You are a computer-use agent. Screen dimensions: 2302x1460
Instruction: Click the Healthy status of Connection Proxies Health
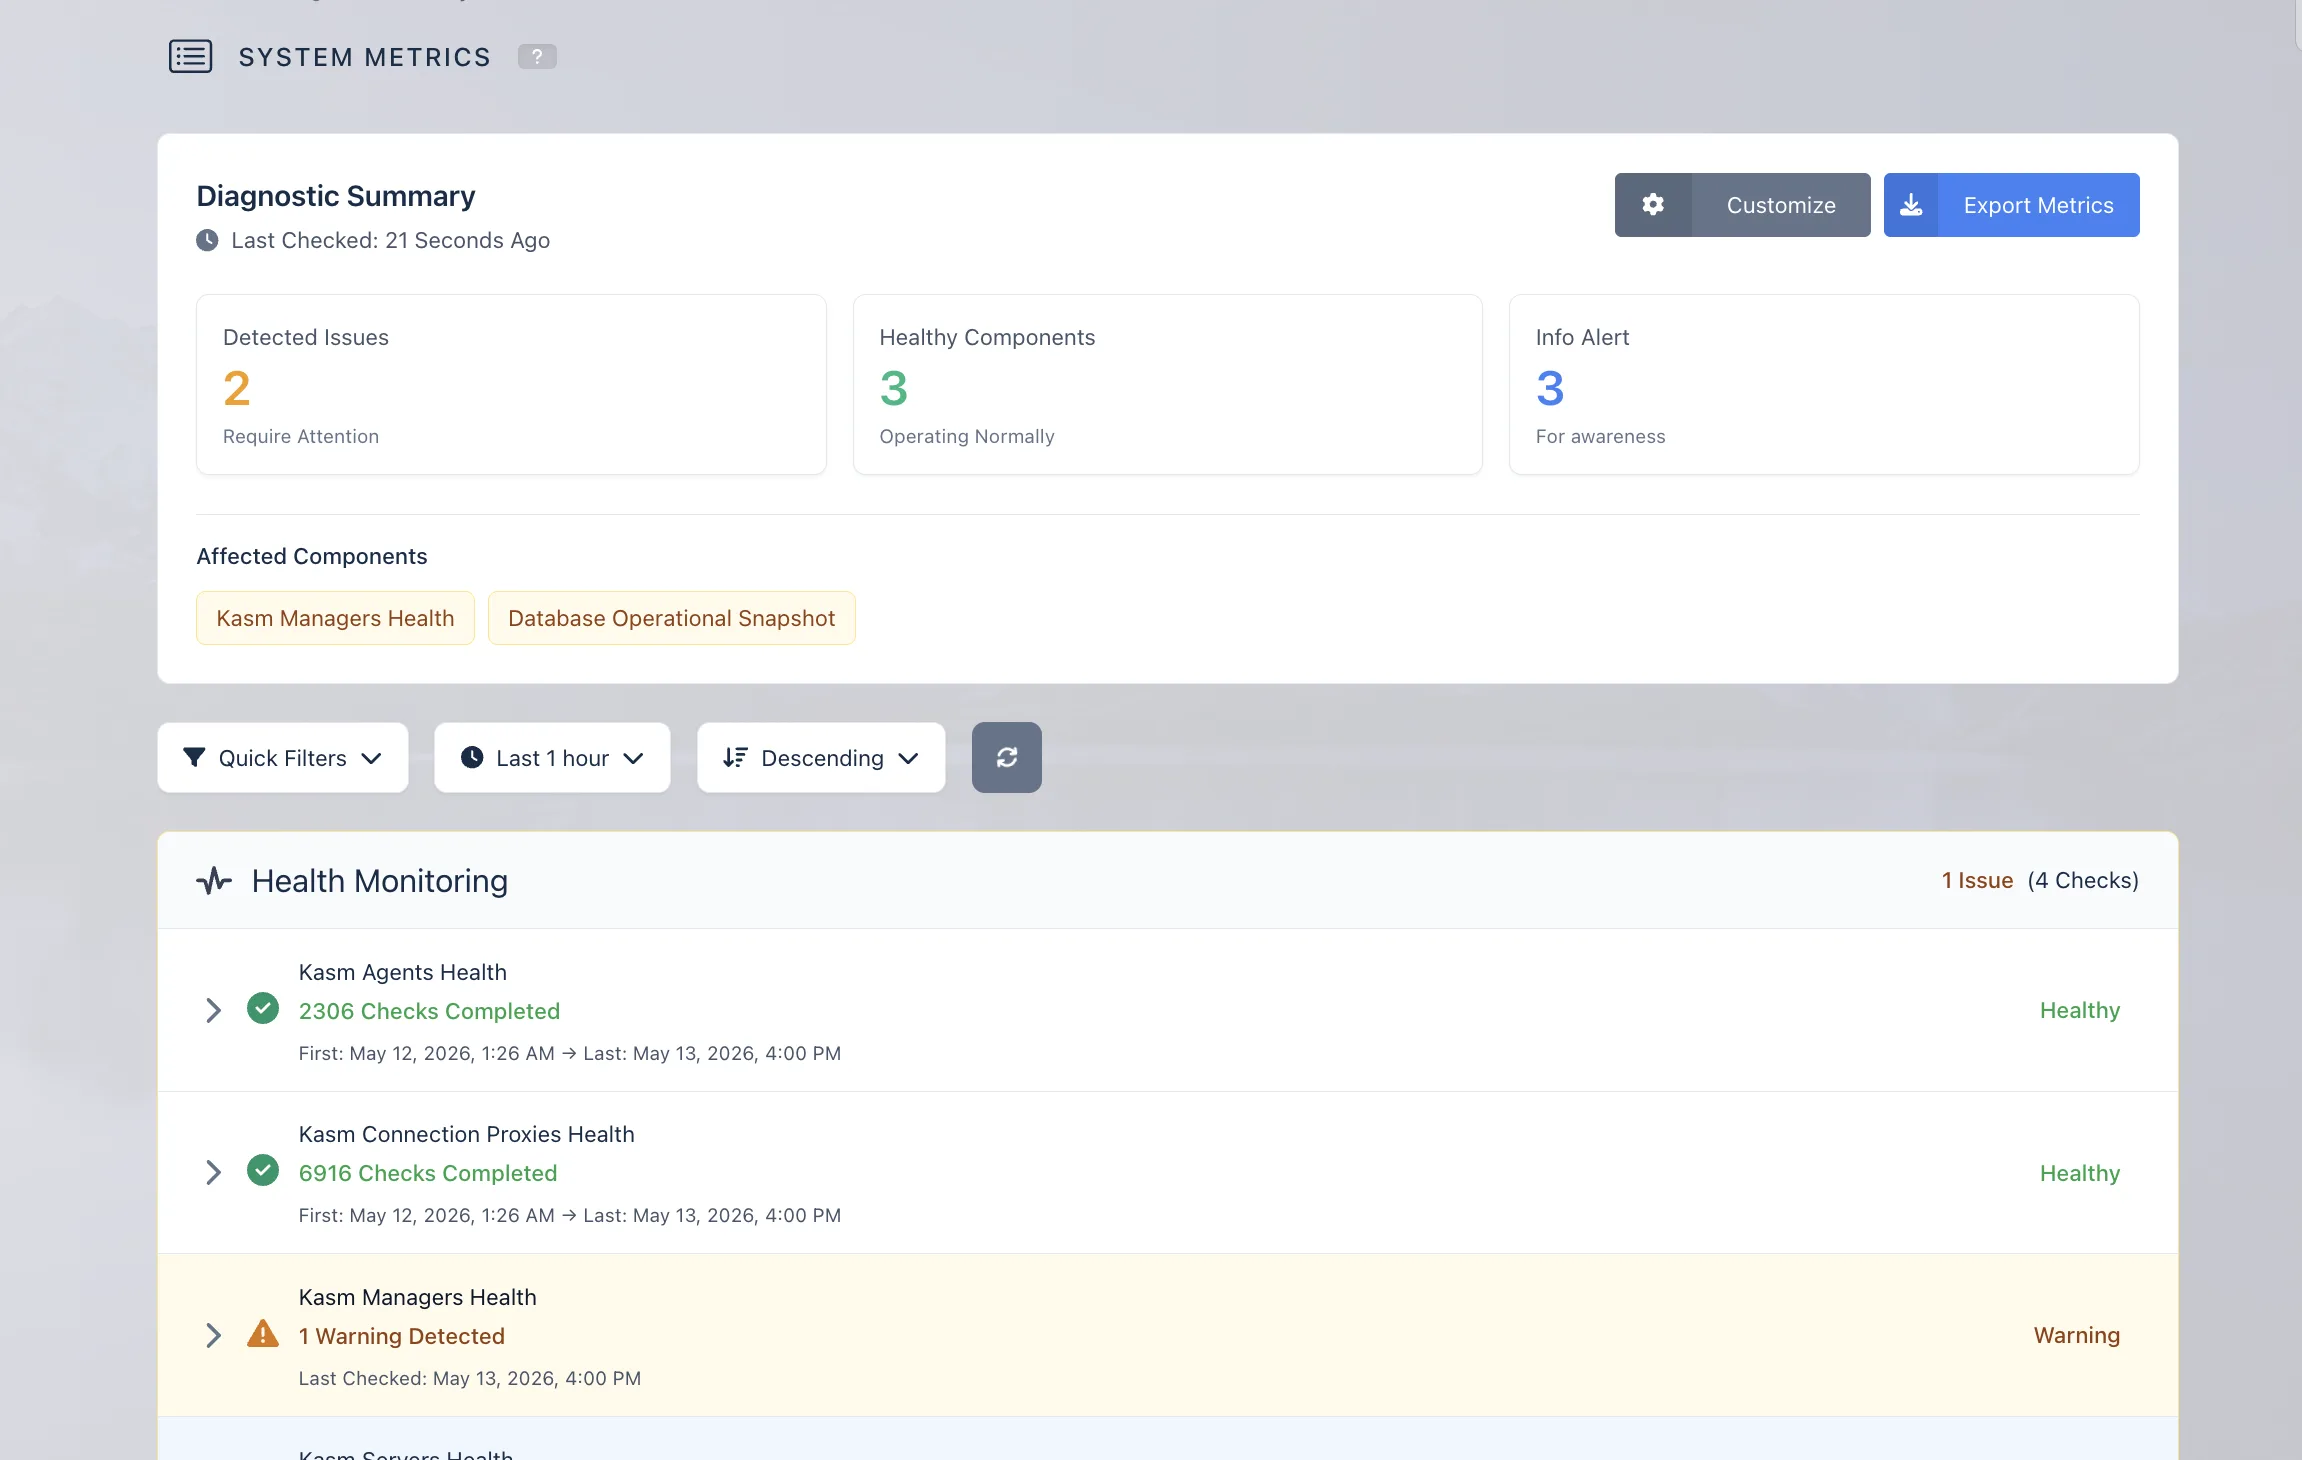[2080, 1173]
